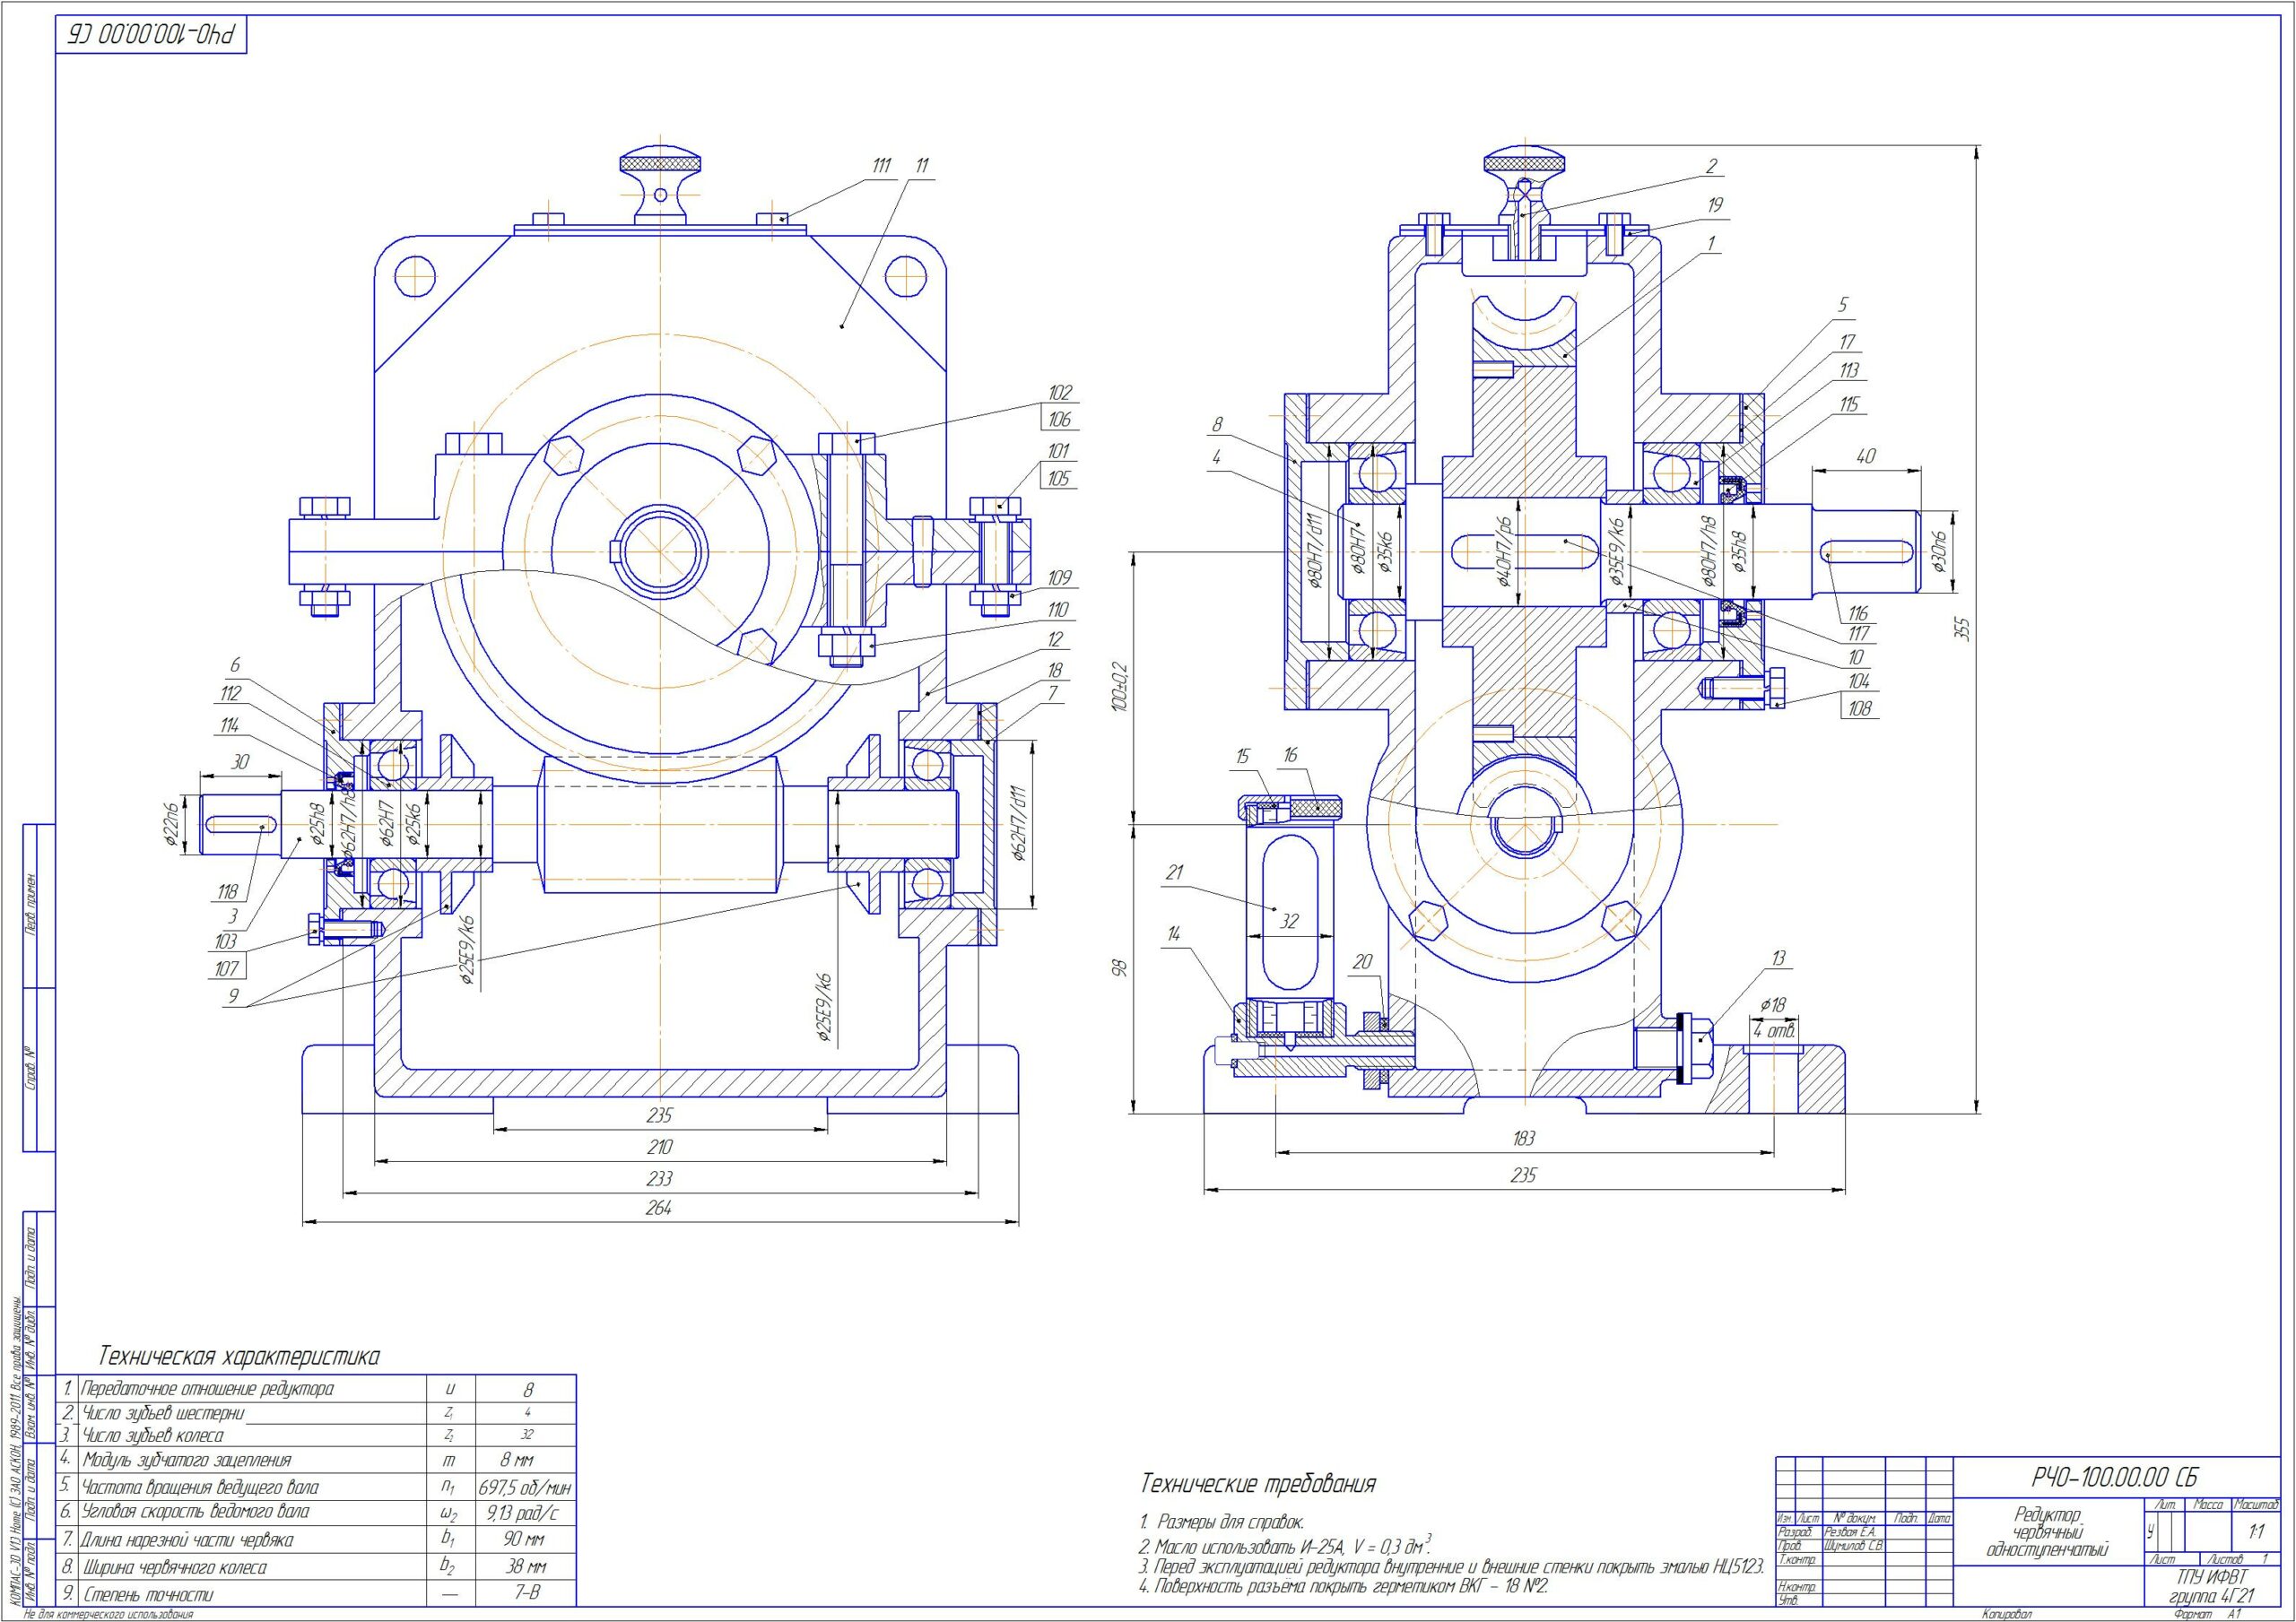
Task: Select the 7-B accuracy grade cell
Action: click(x=526, y=1594)
